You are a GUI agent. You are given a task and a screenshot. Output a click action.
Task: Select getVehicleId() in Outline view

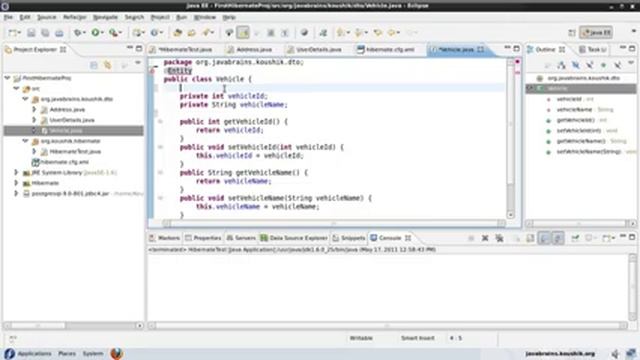coord(576,120)
